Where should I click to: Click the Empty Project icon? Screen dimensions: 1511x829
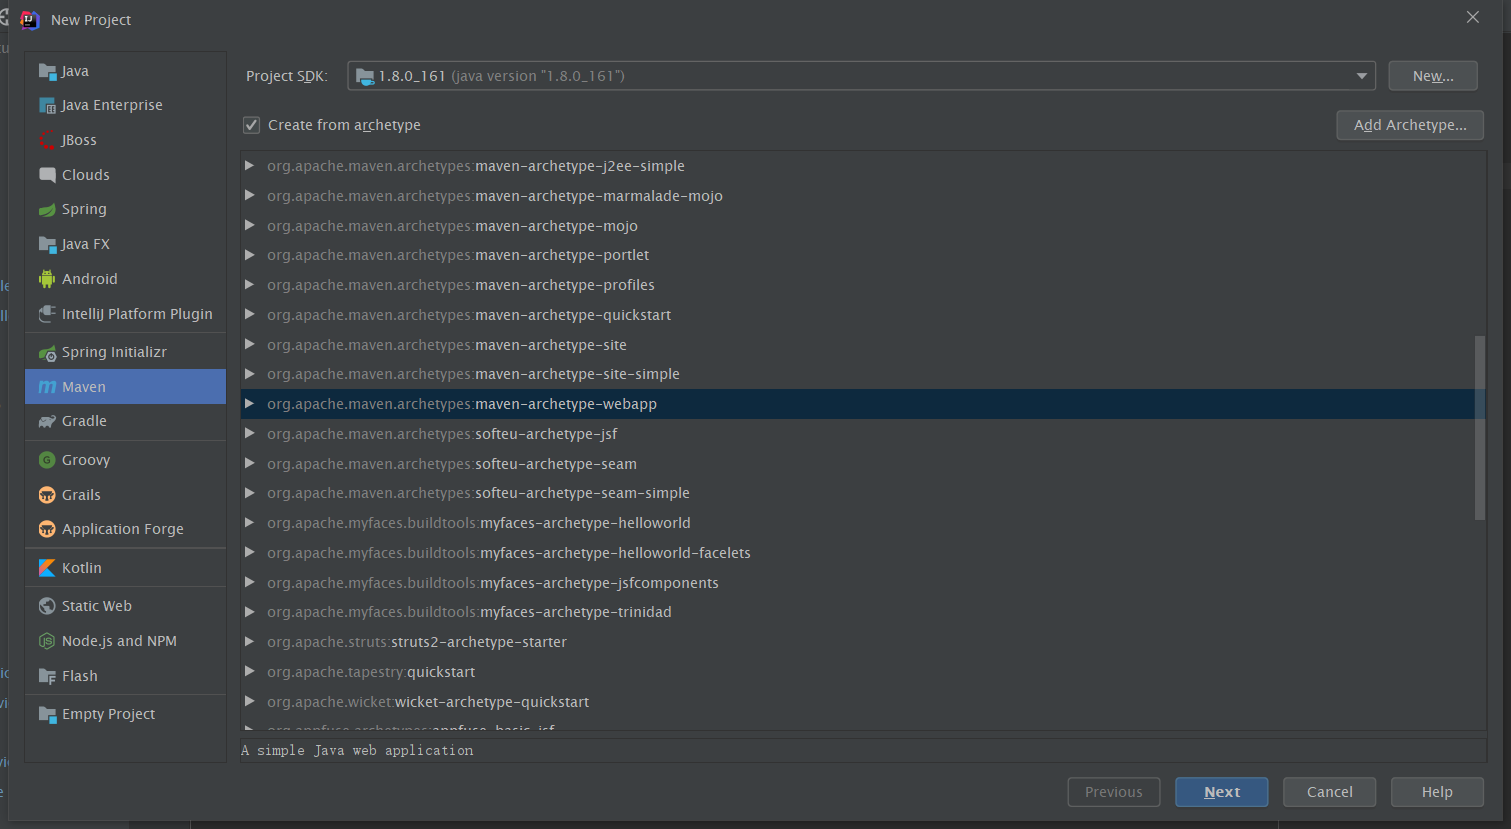click(x=47, y=714)
